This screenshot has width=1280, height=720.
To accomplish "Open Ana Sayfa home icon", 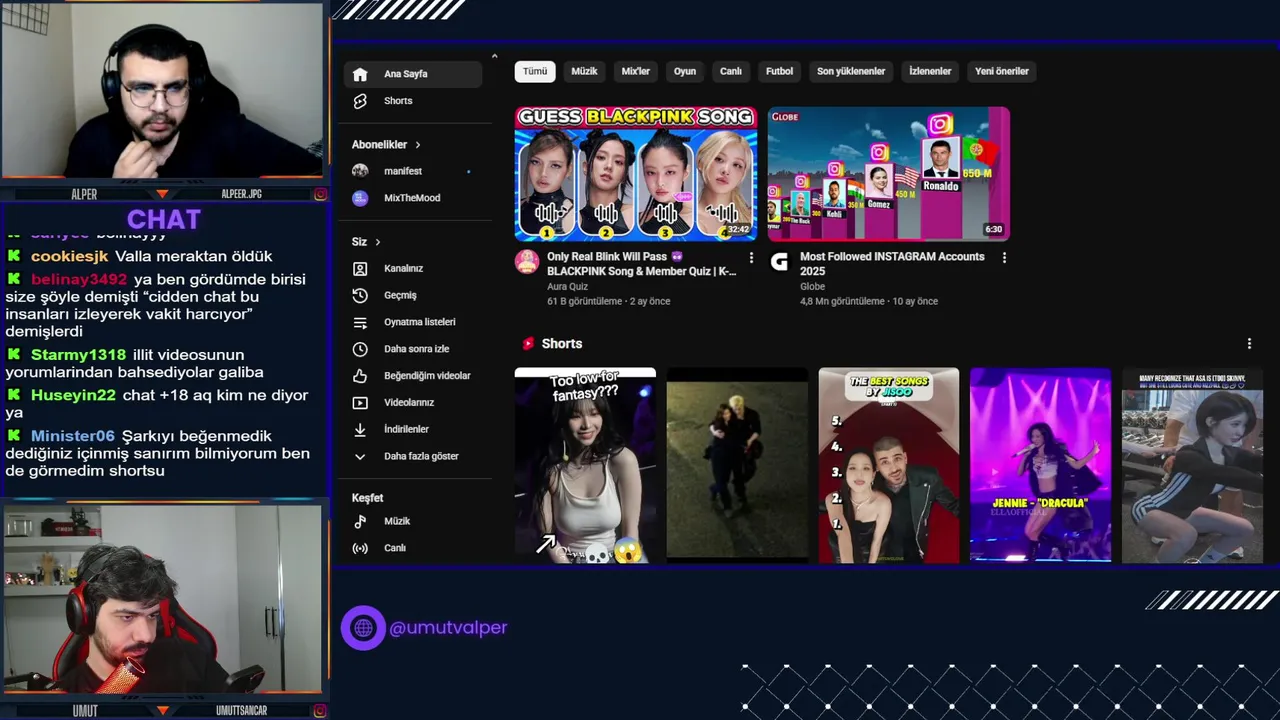I will tap(361, 74).
